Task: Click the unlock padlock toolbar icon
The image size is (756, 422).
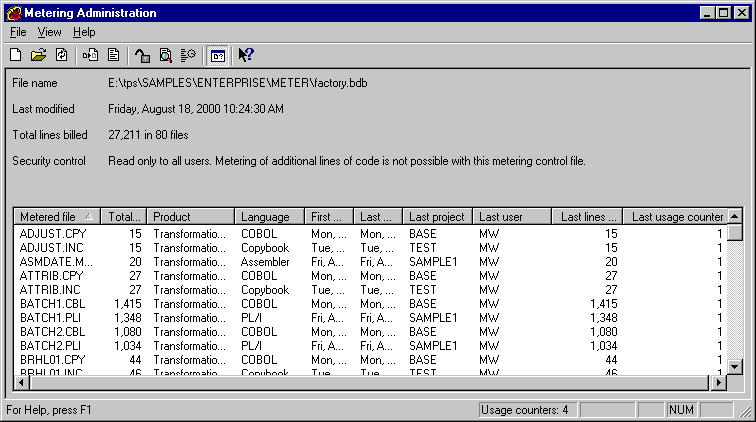Action: (x=143, y=55)
